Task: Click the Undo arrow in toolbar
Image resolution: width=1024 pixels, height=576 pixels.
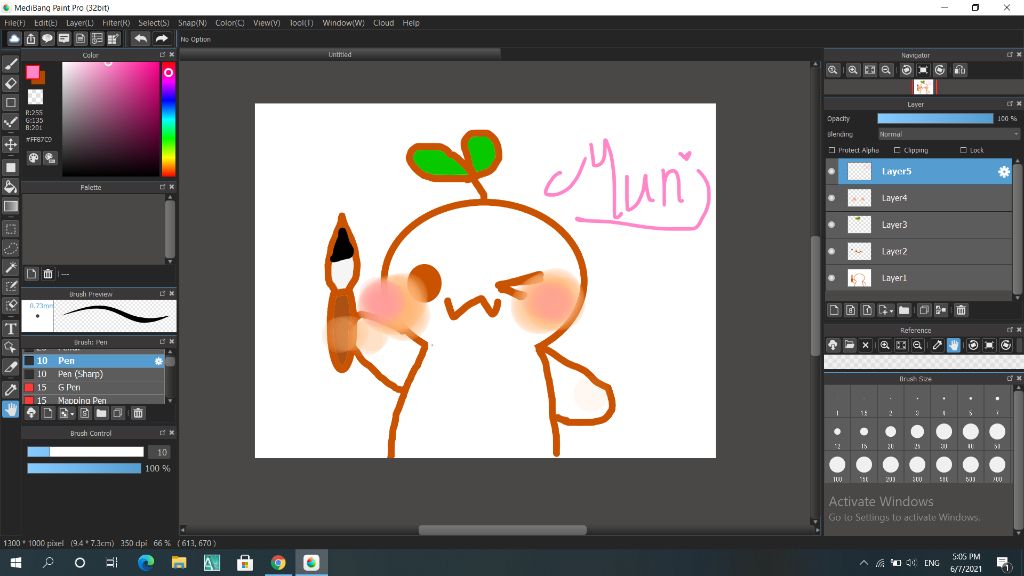Action: coord(140,39)
